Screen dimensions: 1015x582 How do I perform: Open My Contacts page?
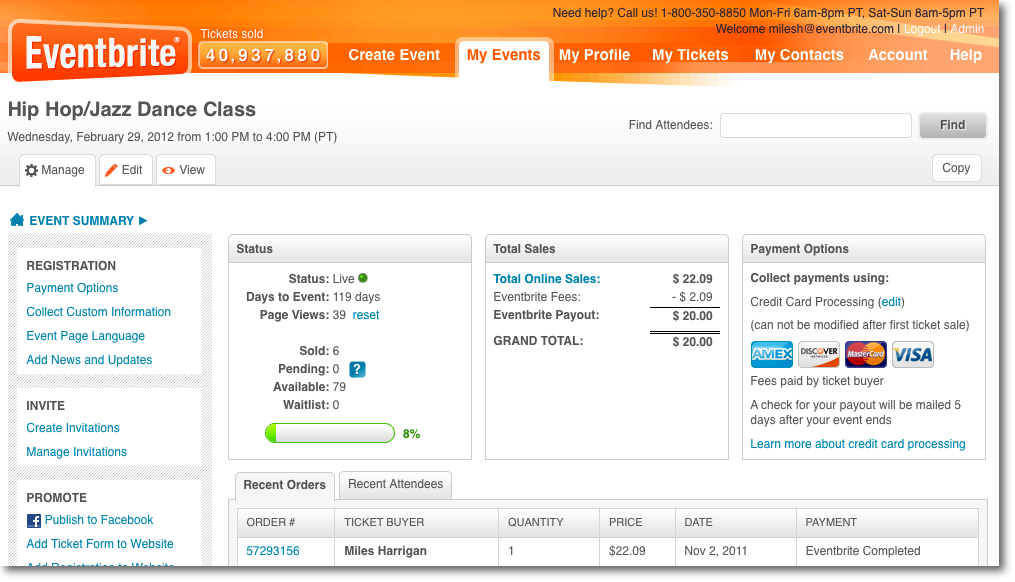coord(799,55)
